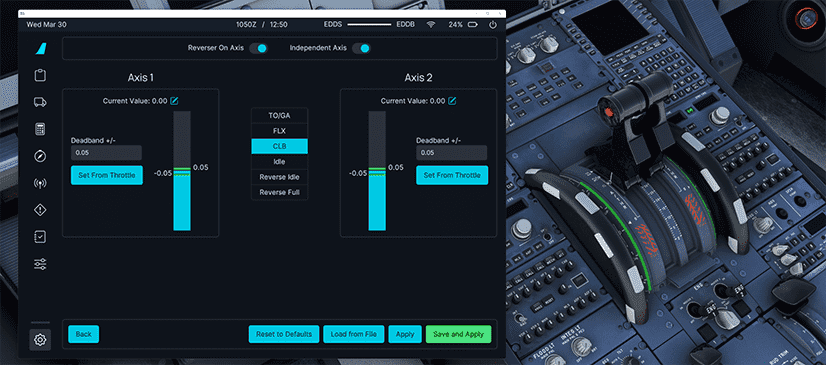826x365 pixels.
Task: Open the failures warning diamond icon
Action: point(40,210)
